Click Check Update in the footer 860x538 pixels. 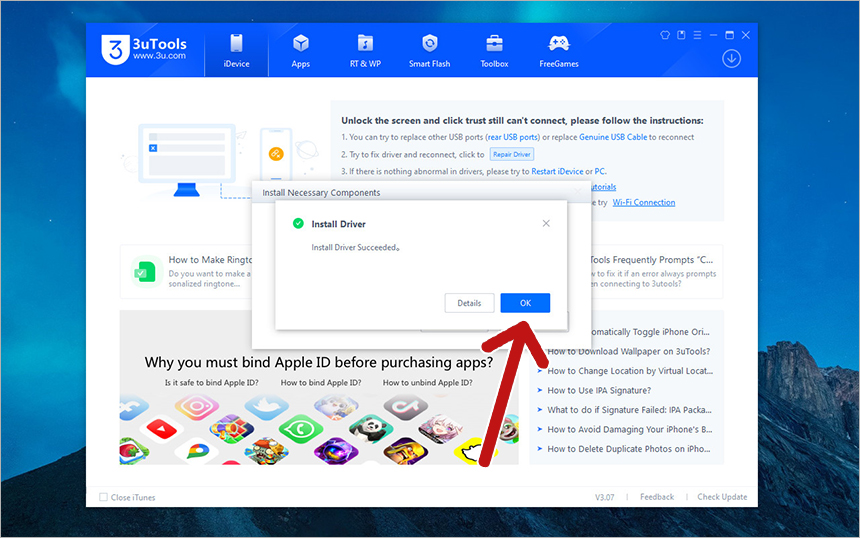[722, 497]
